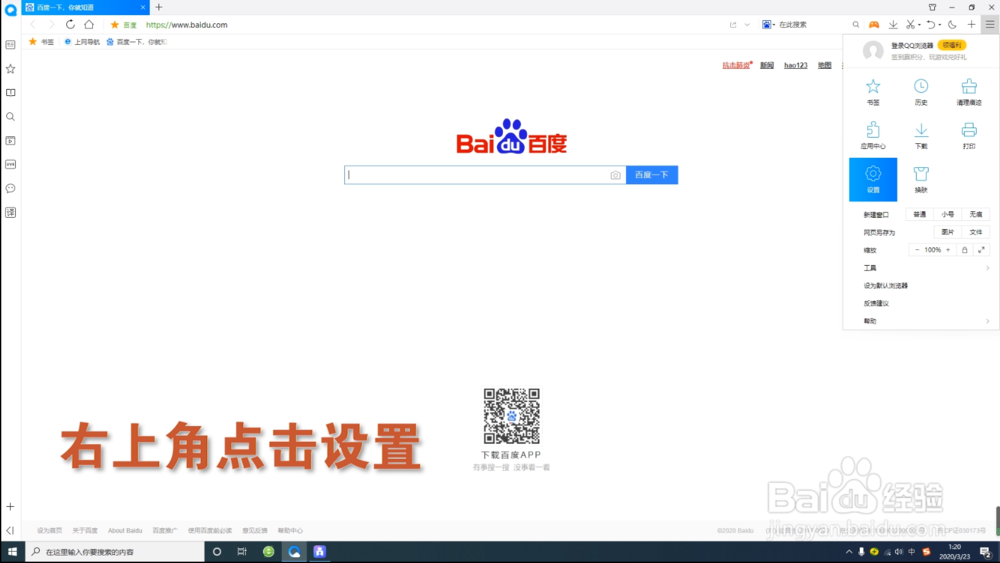The width and height of the screenshot is (1000, 563).
Task: Bookmark this page with the orange star
Action: 115,24
